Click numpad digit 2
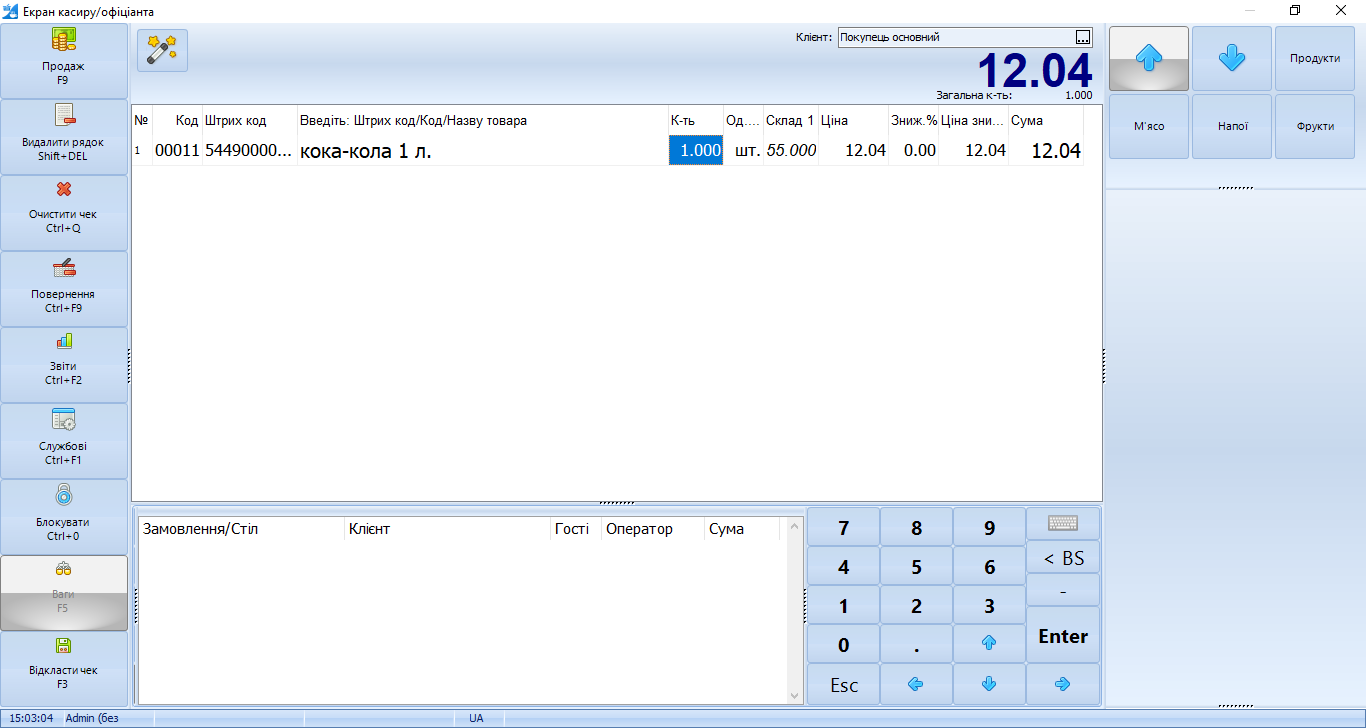1366x728 pixels. coord(916,606)
